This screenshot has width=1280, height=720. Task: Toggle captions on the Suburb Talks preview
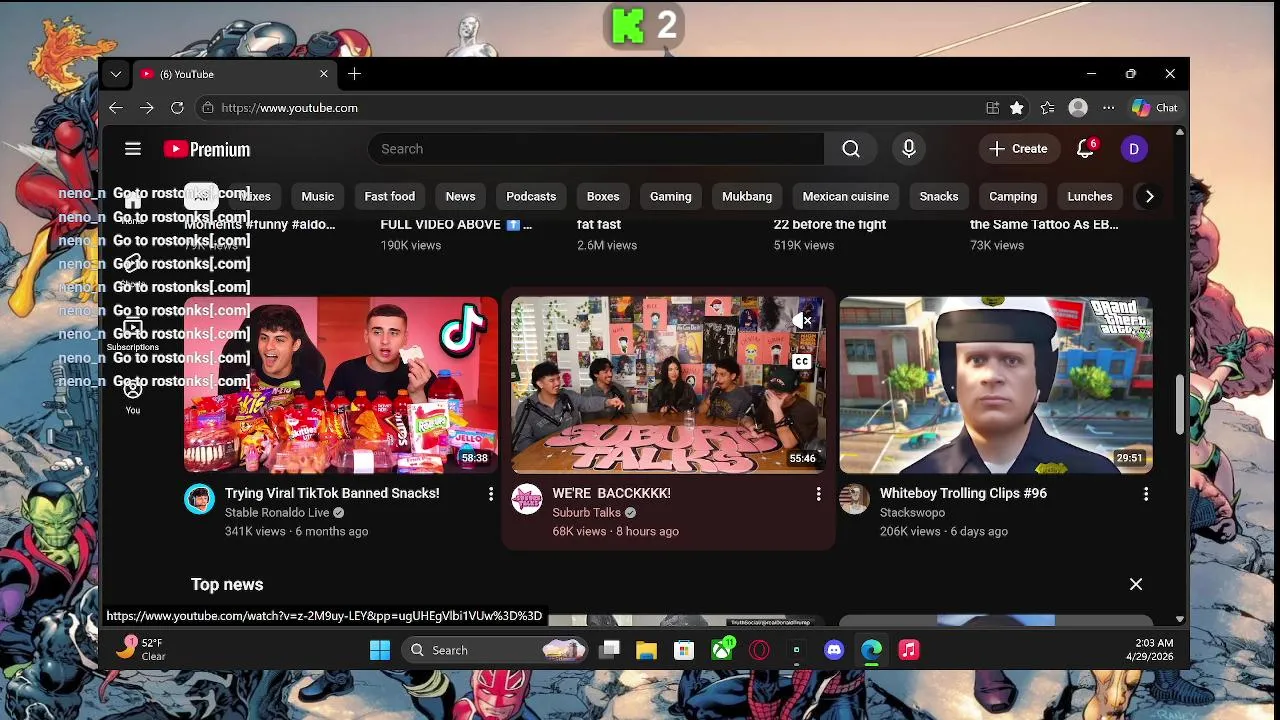pyautogui.click(x=802, y=362)
